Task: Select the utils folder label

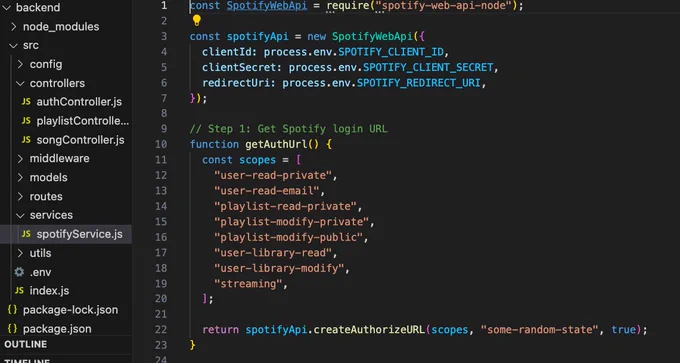Action: click(x=40, y=253)
